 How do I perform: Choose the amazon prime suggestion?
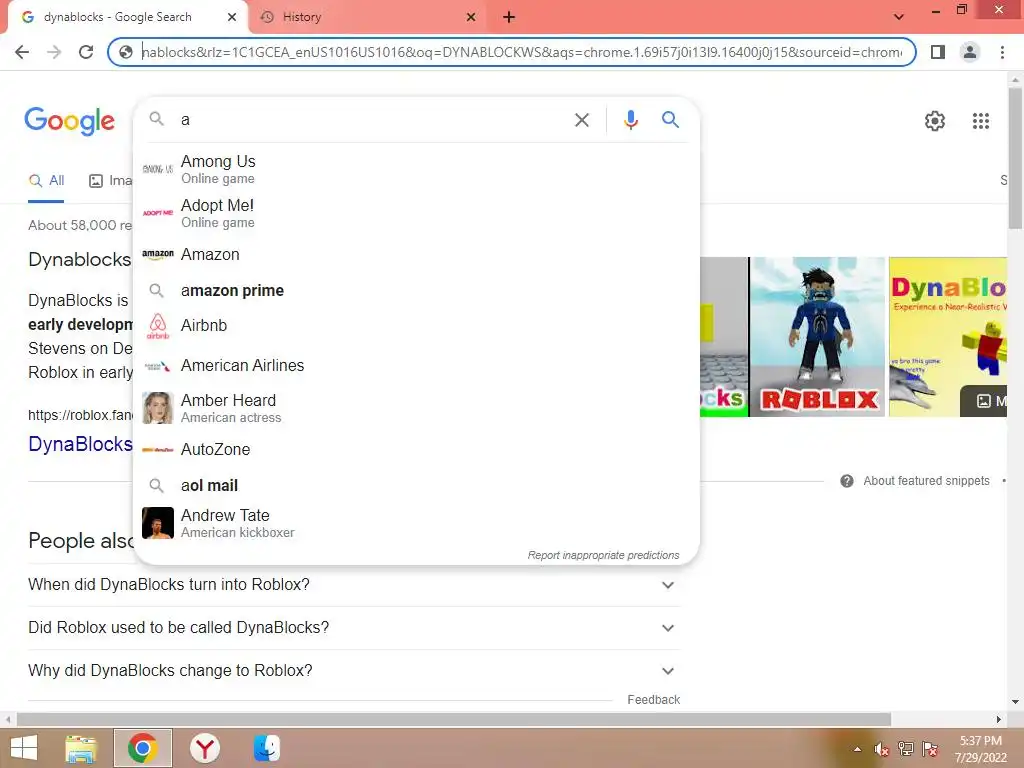[416, 291]
